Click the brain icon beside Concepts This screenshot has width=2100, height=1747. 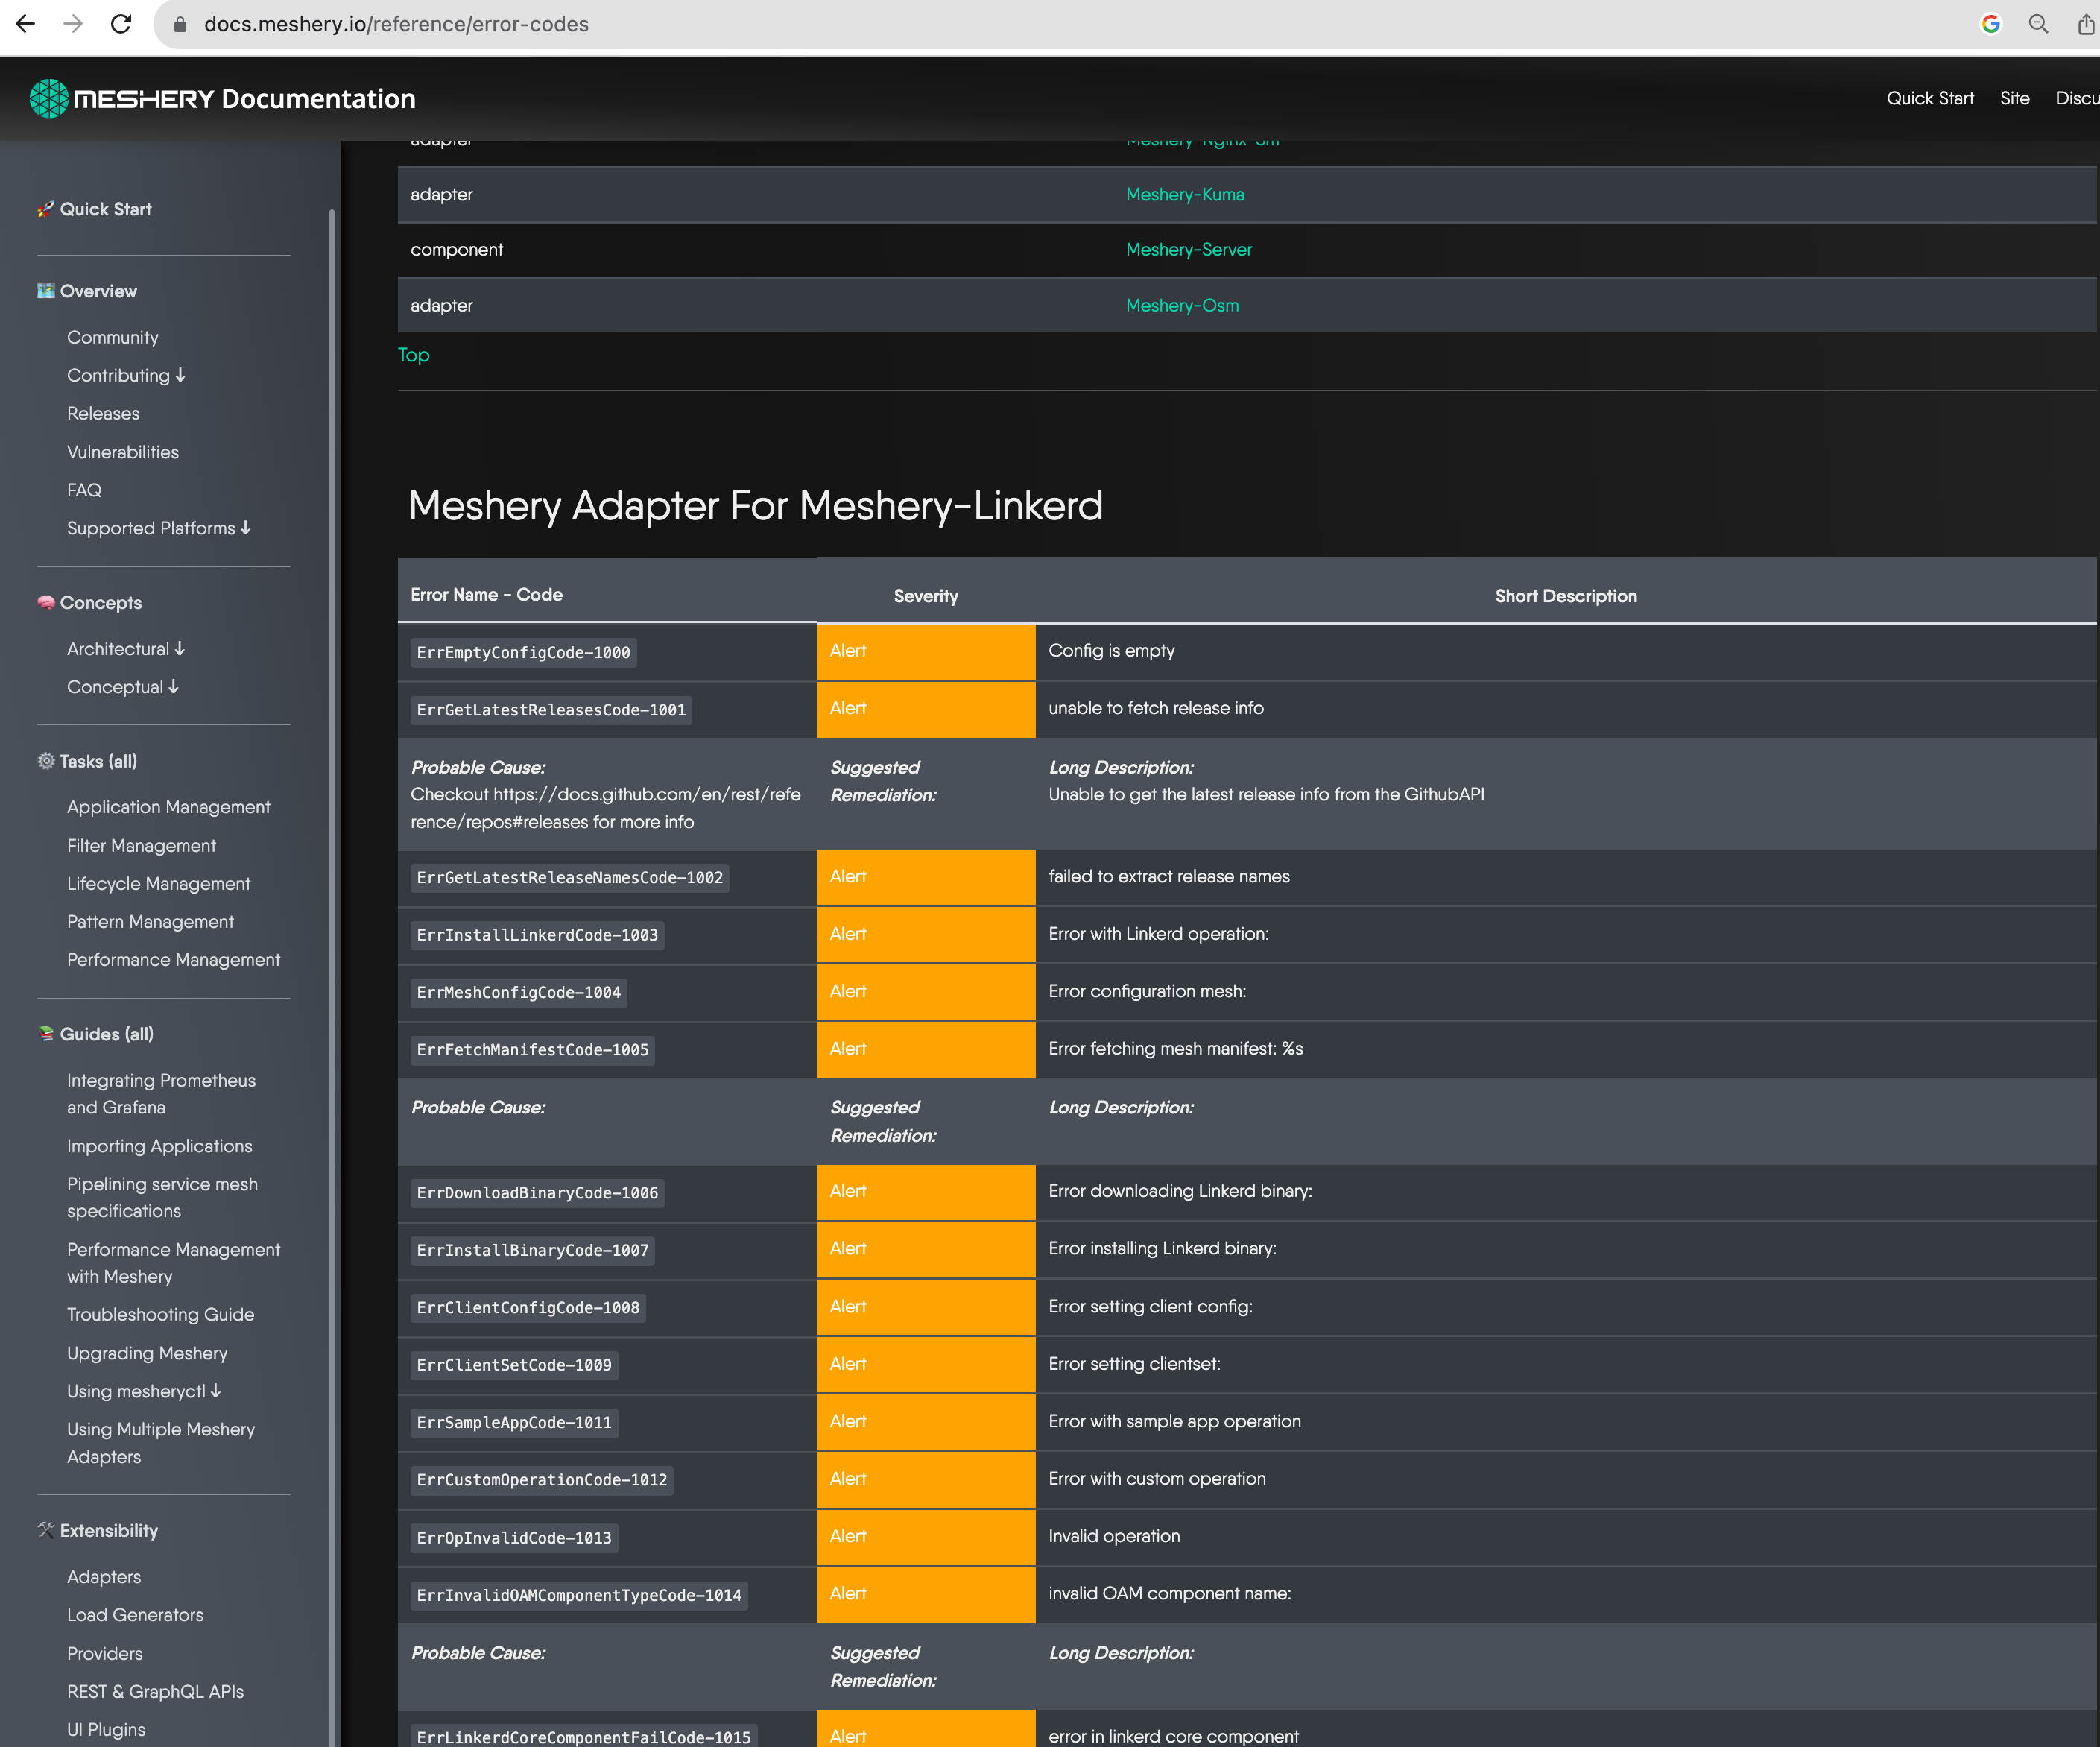pyautogui.click(x=45, y=602)
